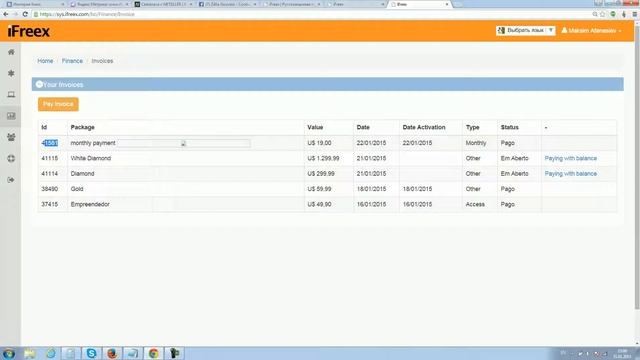Click the logout arrow icon in the sidebar
This screenshot has height=360, width=640.
click(x=11, y=180)
